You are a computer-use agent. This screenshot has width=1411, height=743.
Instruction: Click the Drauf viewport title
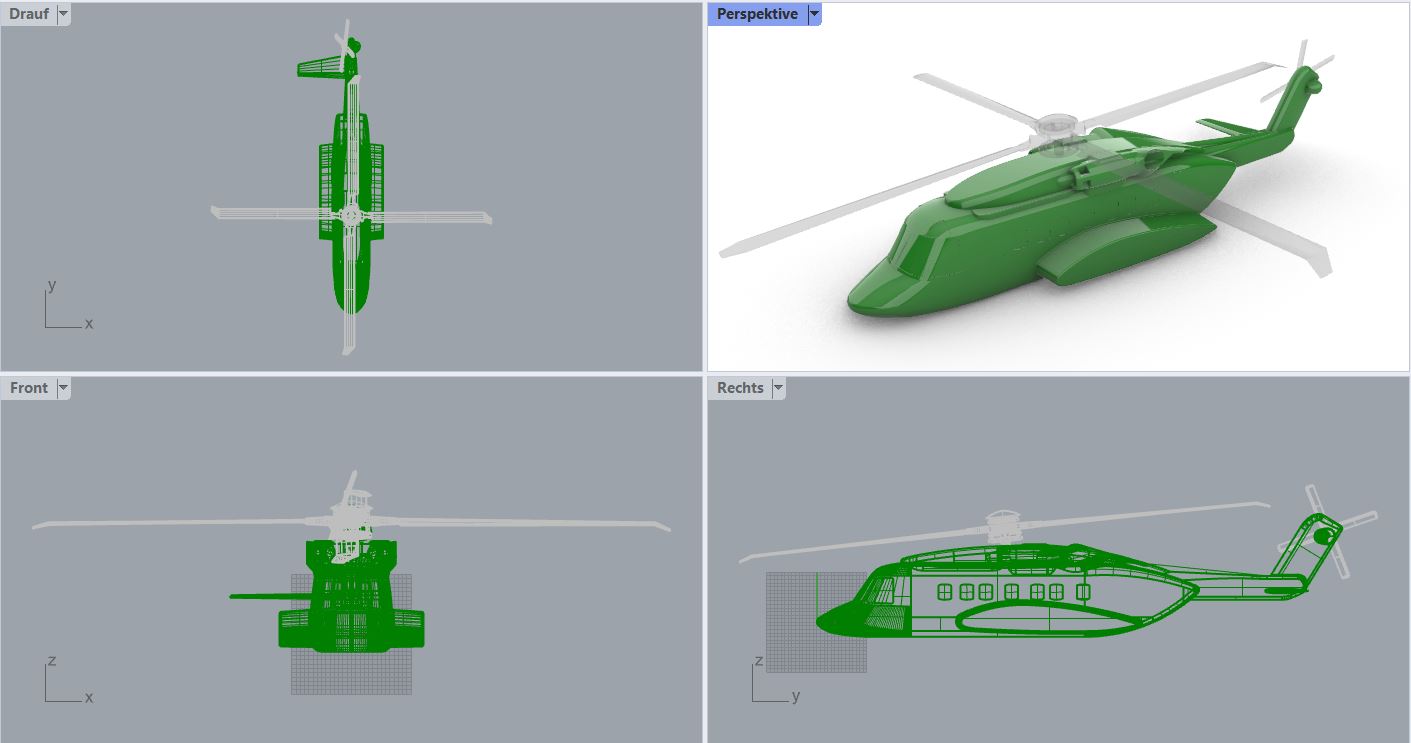tap(29, 14)
